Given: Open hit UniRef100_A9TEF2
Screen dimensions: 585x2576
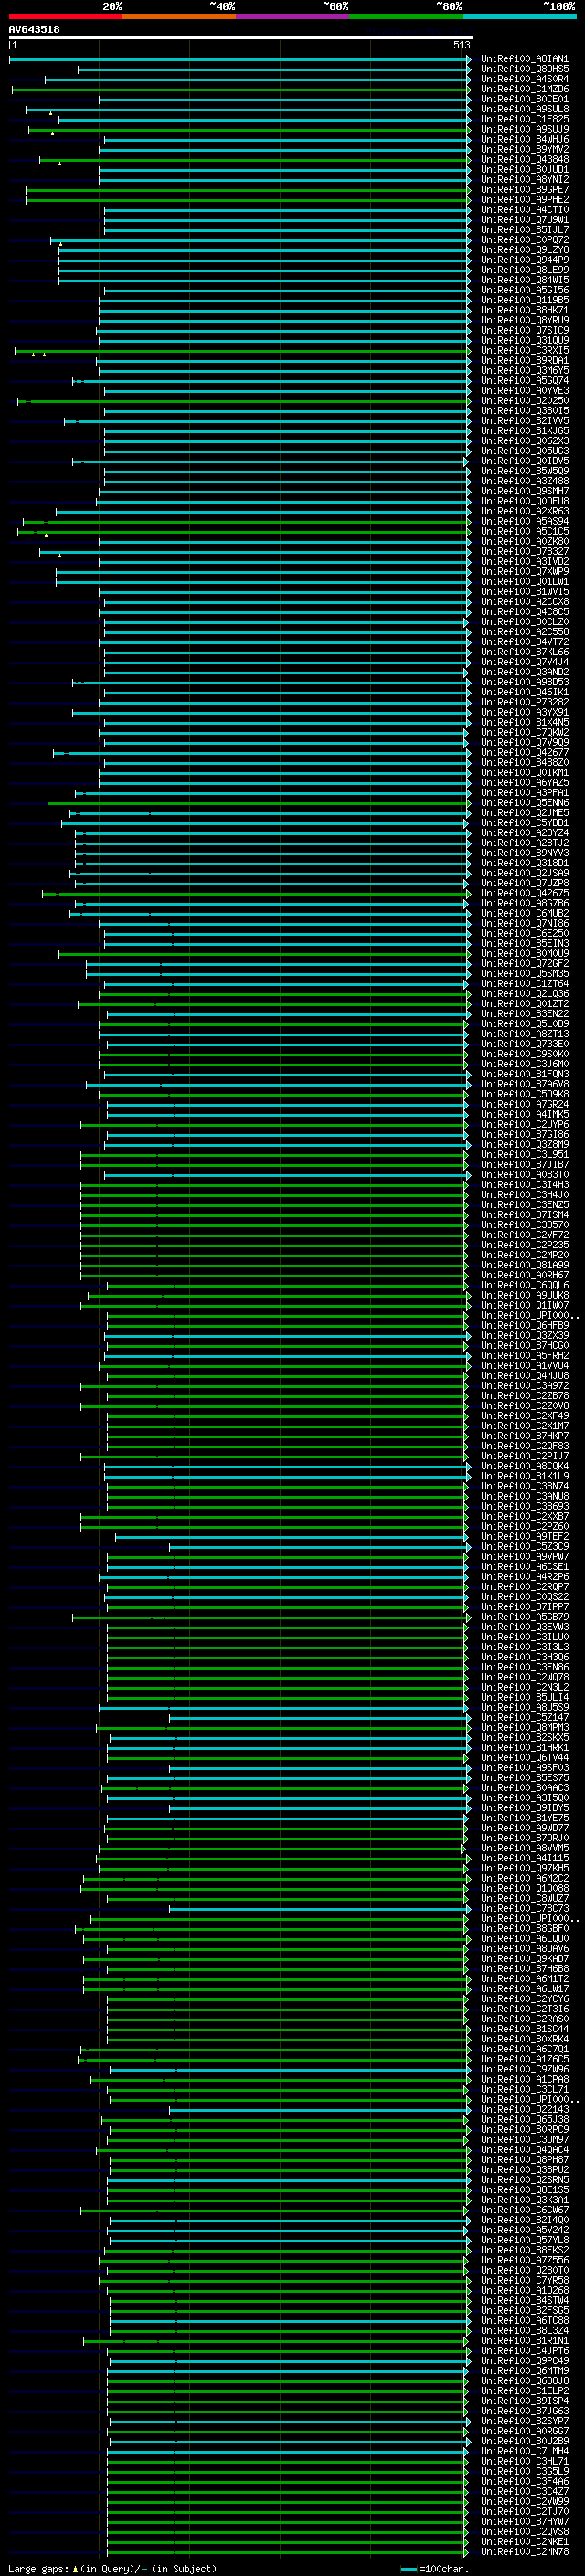Looking at the screenshot, I should pos(524,1536).
